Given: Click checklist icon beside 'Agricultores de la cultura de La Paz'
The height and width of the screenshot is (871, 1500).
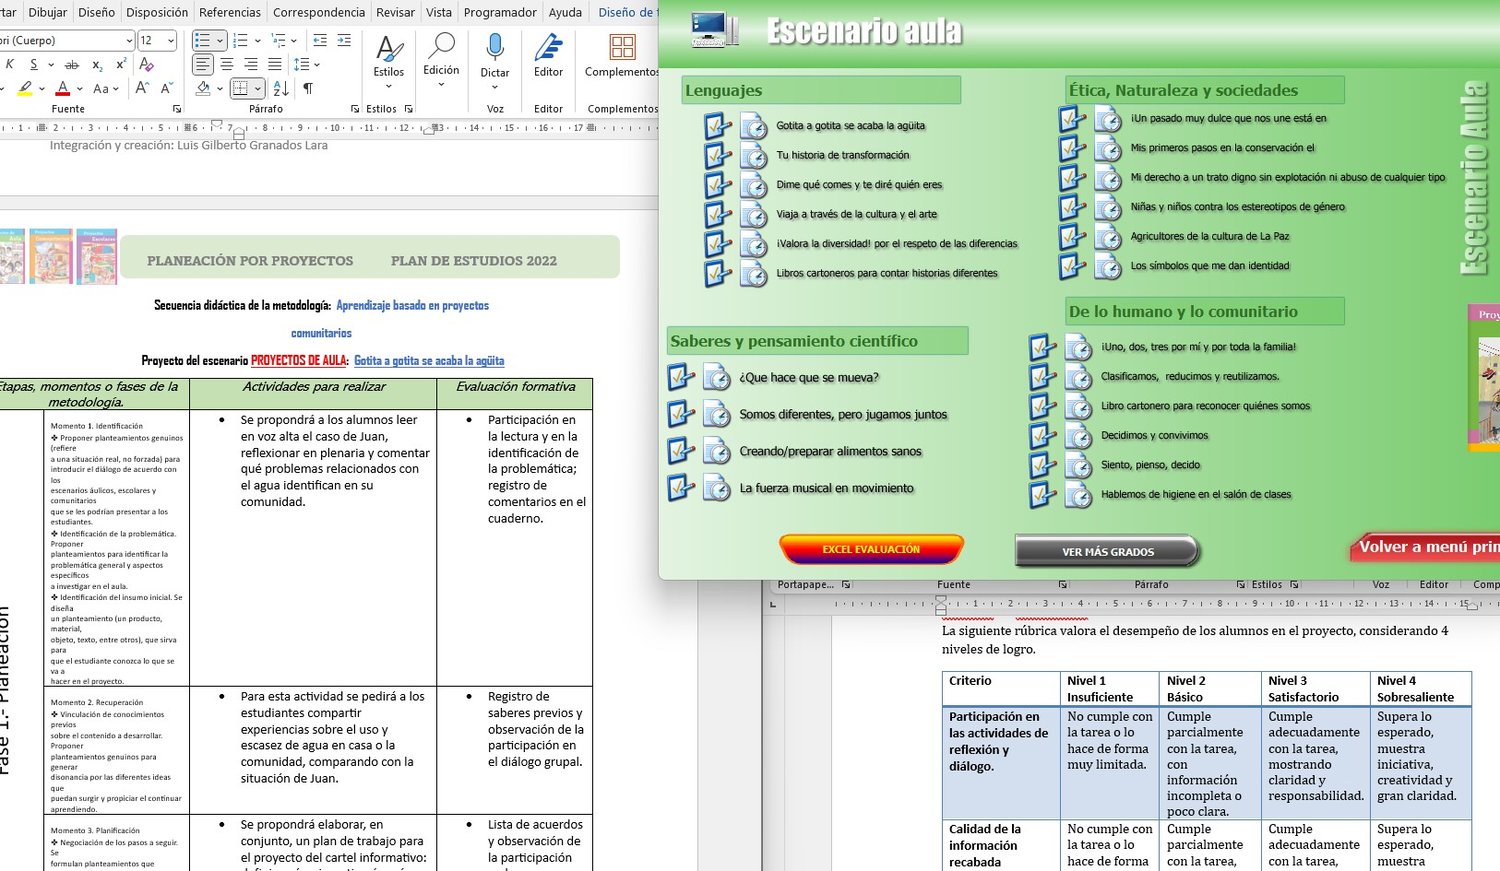Looking at the screenshot, I should (x=1072, y=237).
